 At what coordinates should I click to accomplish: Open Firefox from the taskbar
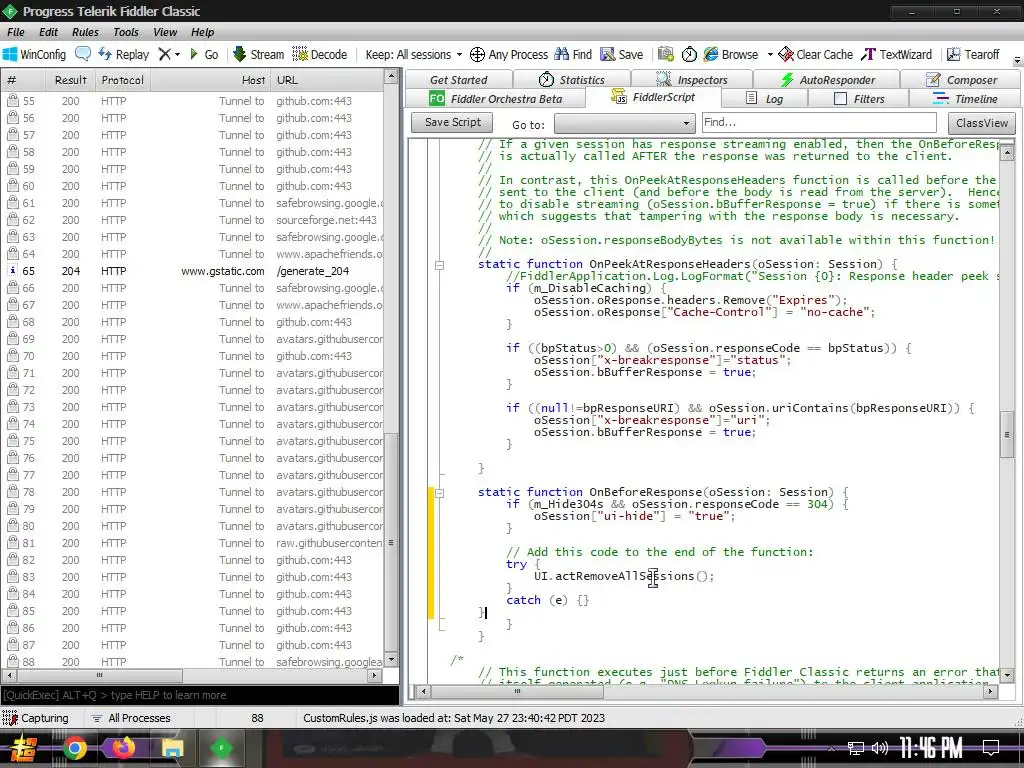coord(123,747)
